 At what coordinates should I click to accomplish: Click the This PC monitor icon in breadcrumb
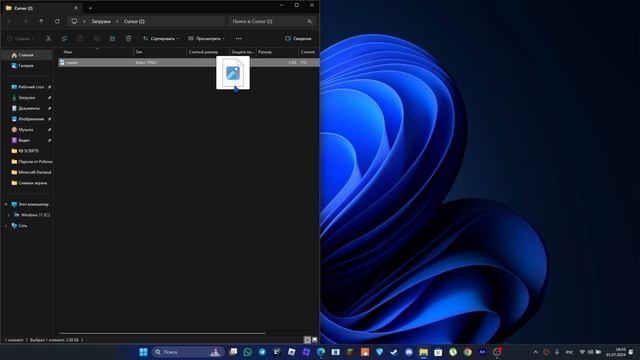[74, 21]
